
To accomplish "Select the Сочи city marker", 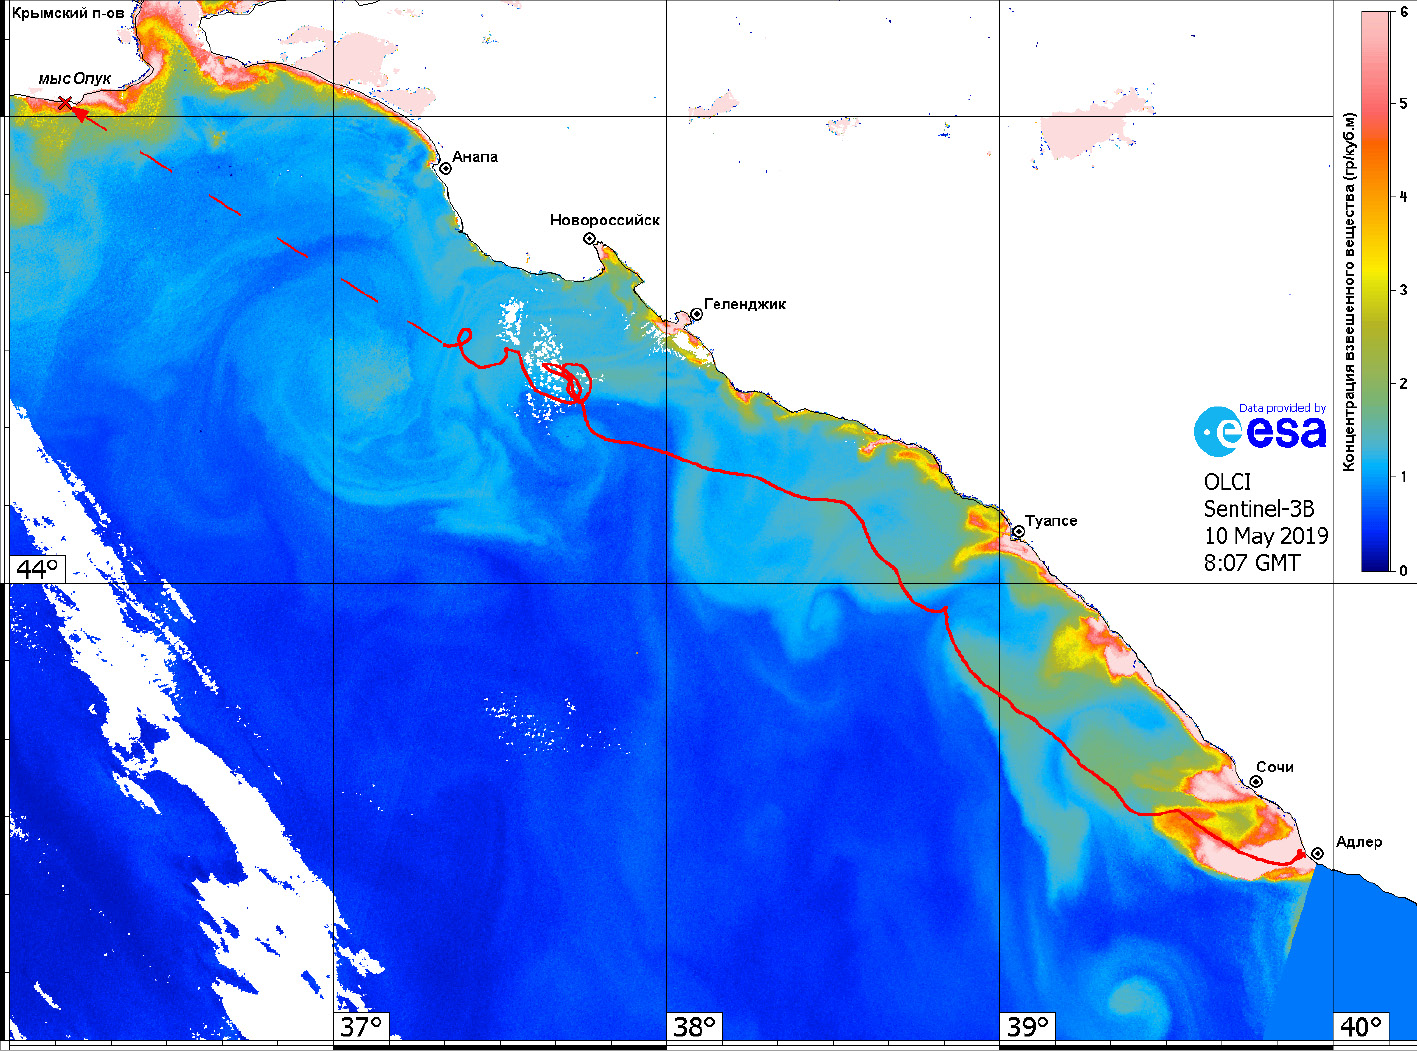I will pos(1256,781).
